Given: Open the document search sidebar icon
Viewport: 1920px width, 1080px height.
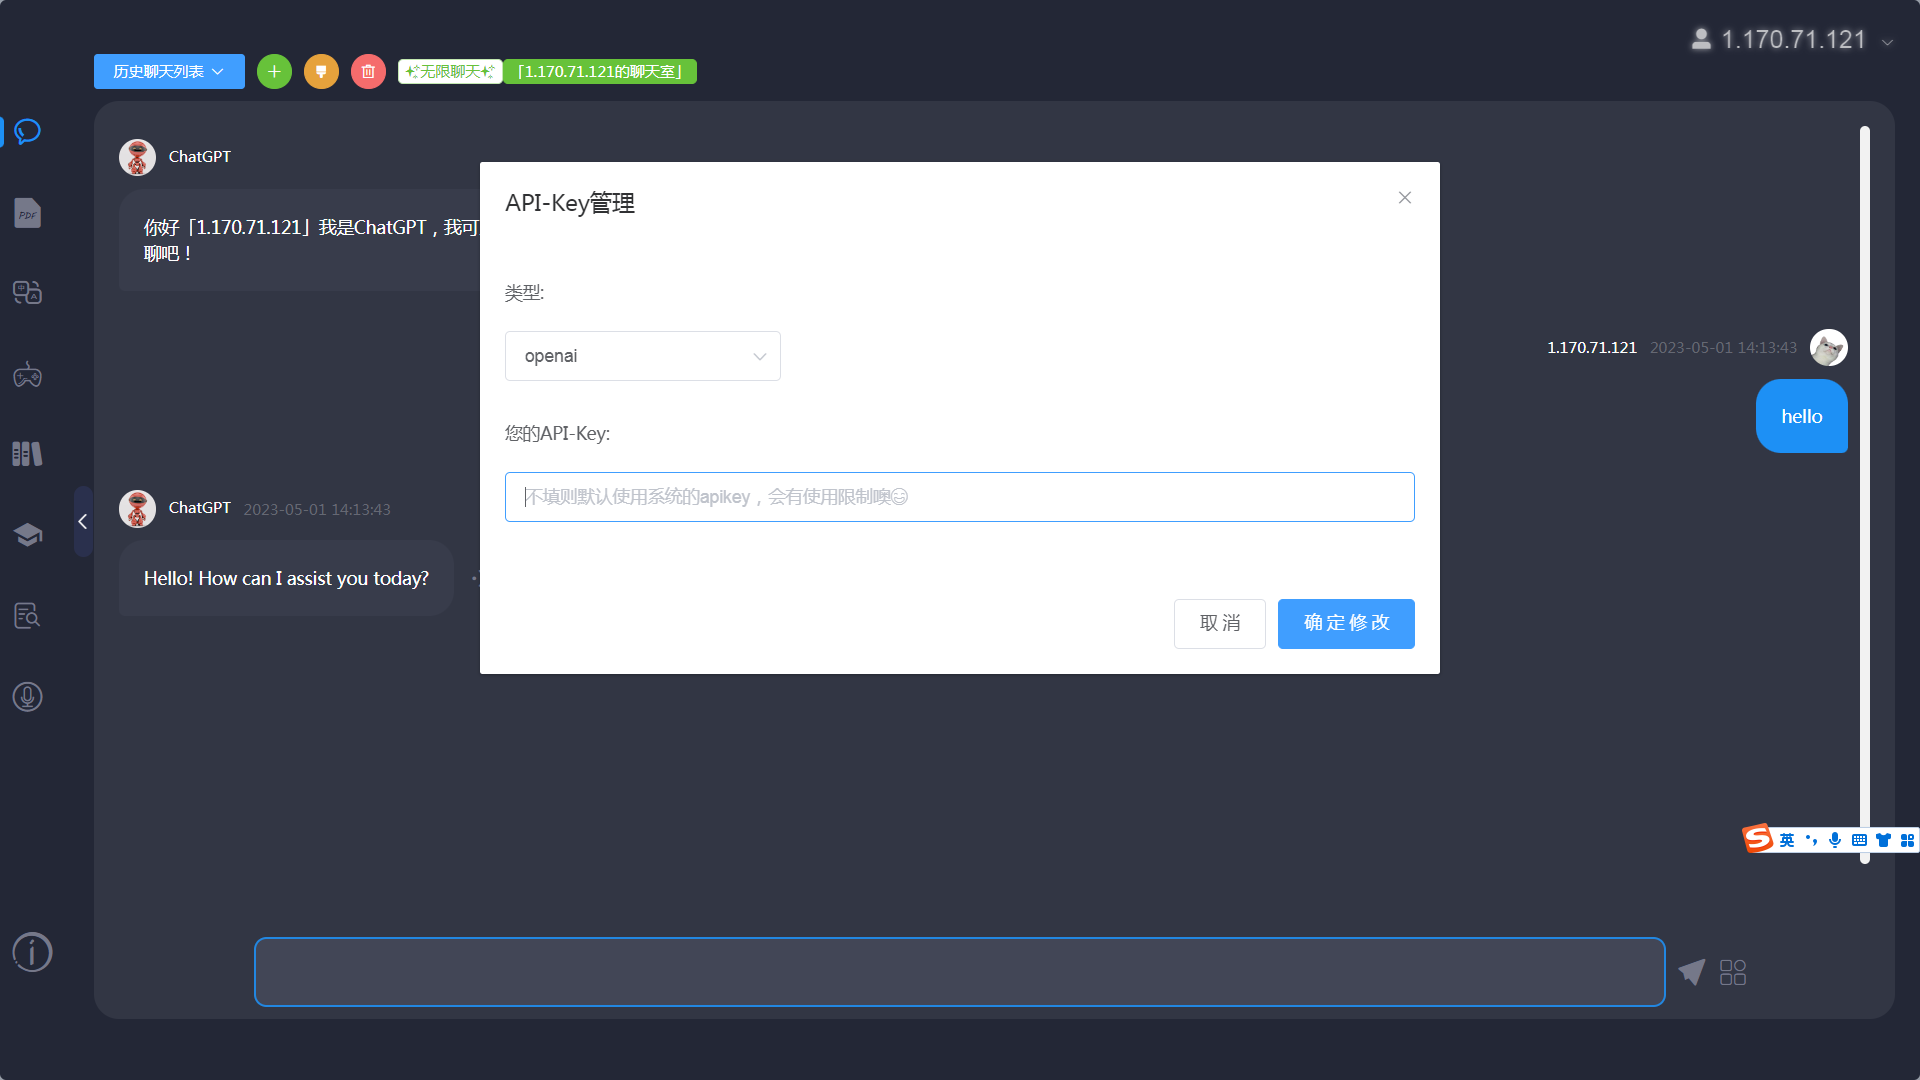Looking at the screenshot, I should 28,616.
